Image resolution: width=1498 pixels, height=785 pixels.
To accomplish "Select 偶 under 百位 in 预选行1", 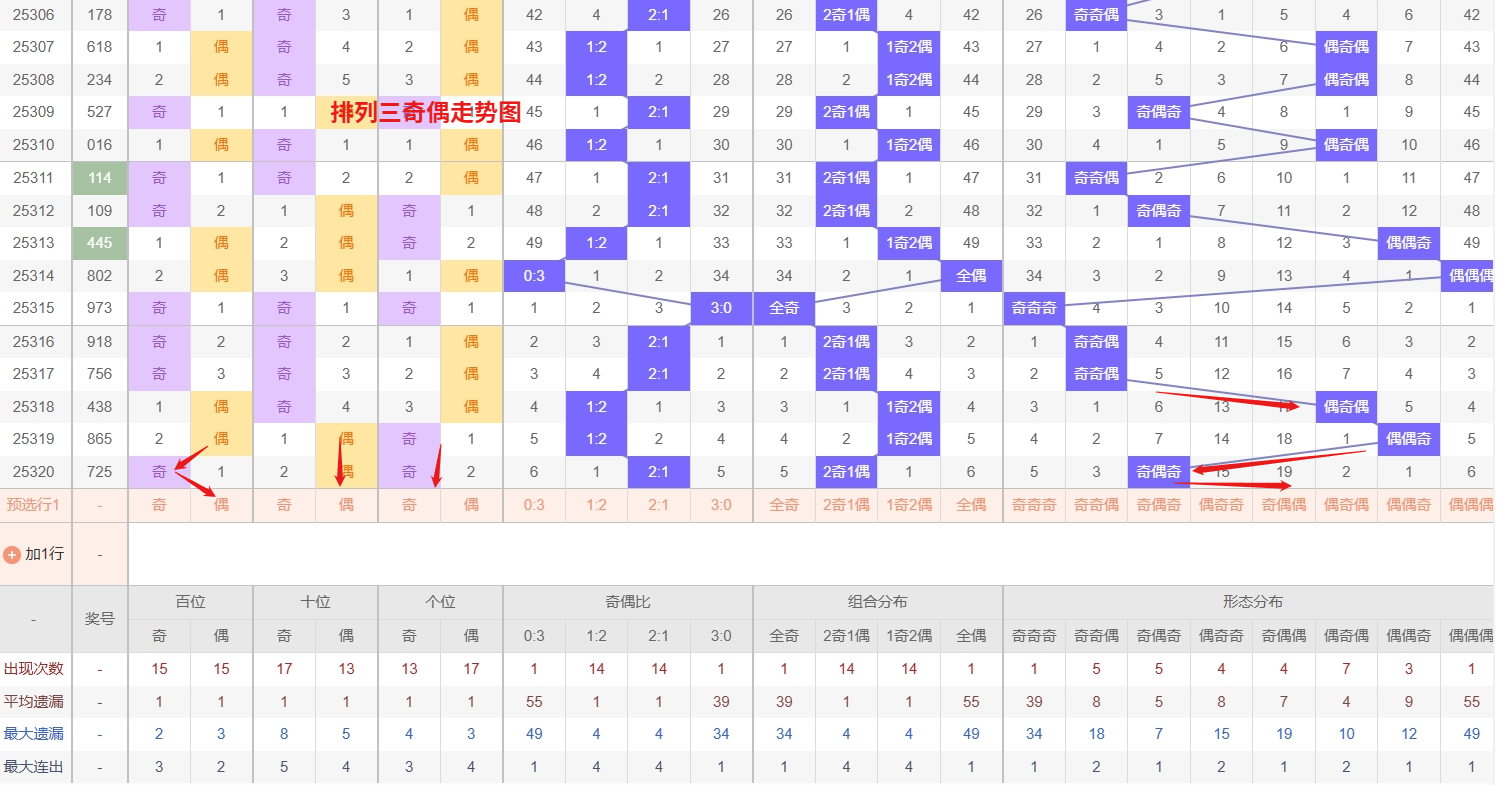I will coord(221,505).
